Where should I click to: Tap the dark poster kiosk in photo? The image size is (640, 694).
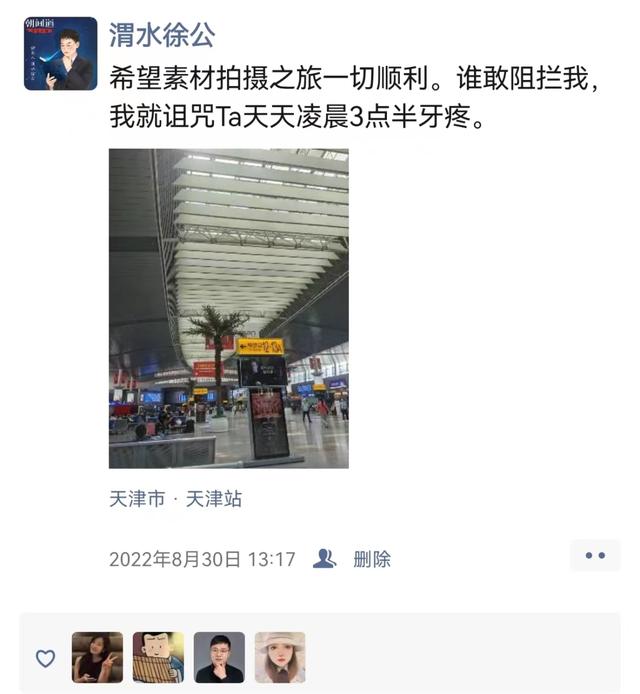pyautogui.click(x=269, y=424)
